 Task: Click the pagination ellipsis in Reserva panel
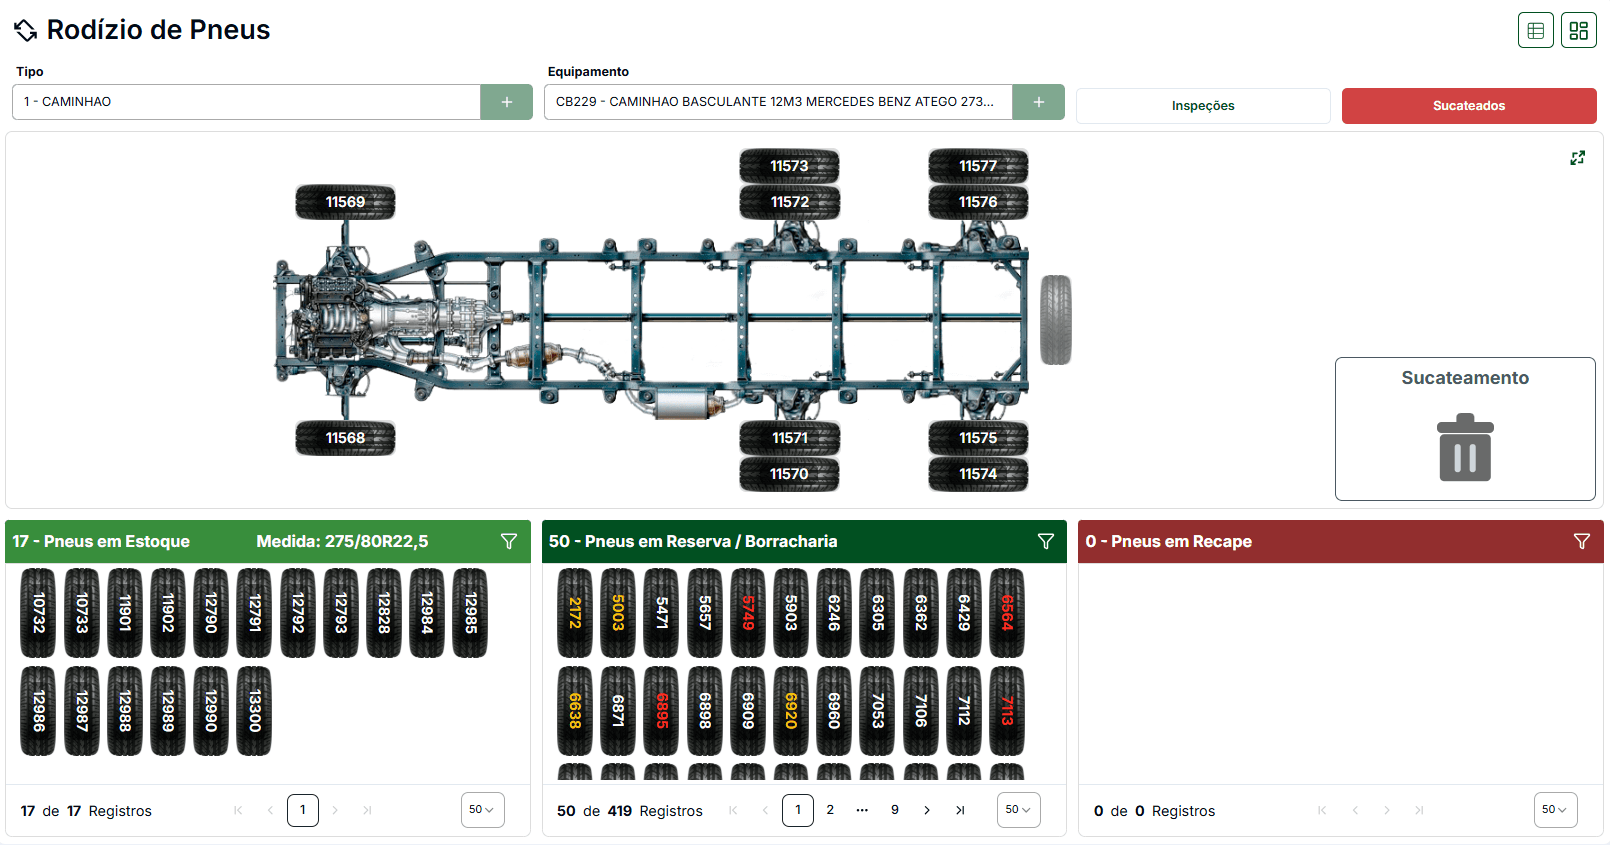(862, 810)
